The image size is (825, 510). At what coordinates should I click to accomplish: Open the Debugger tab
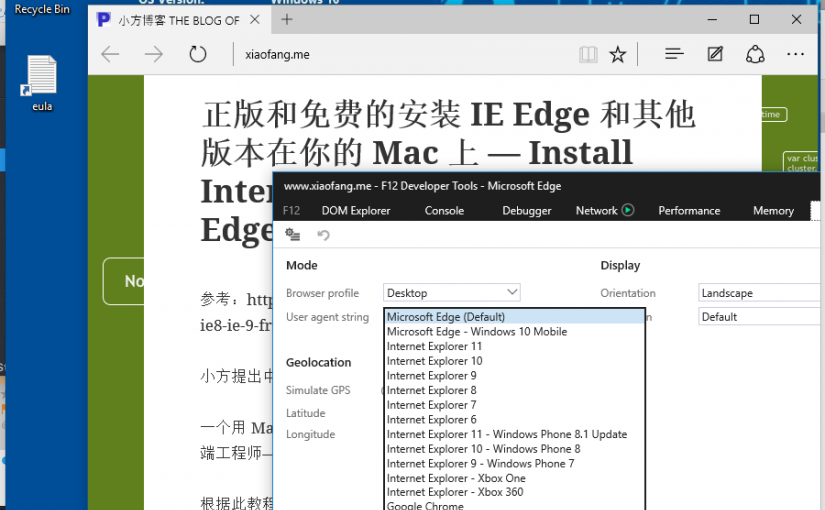coord(527,211)
